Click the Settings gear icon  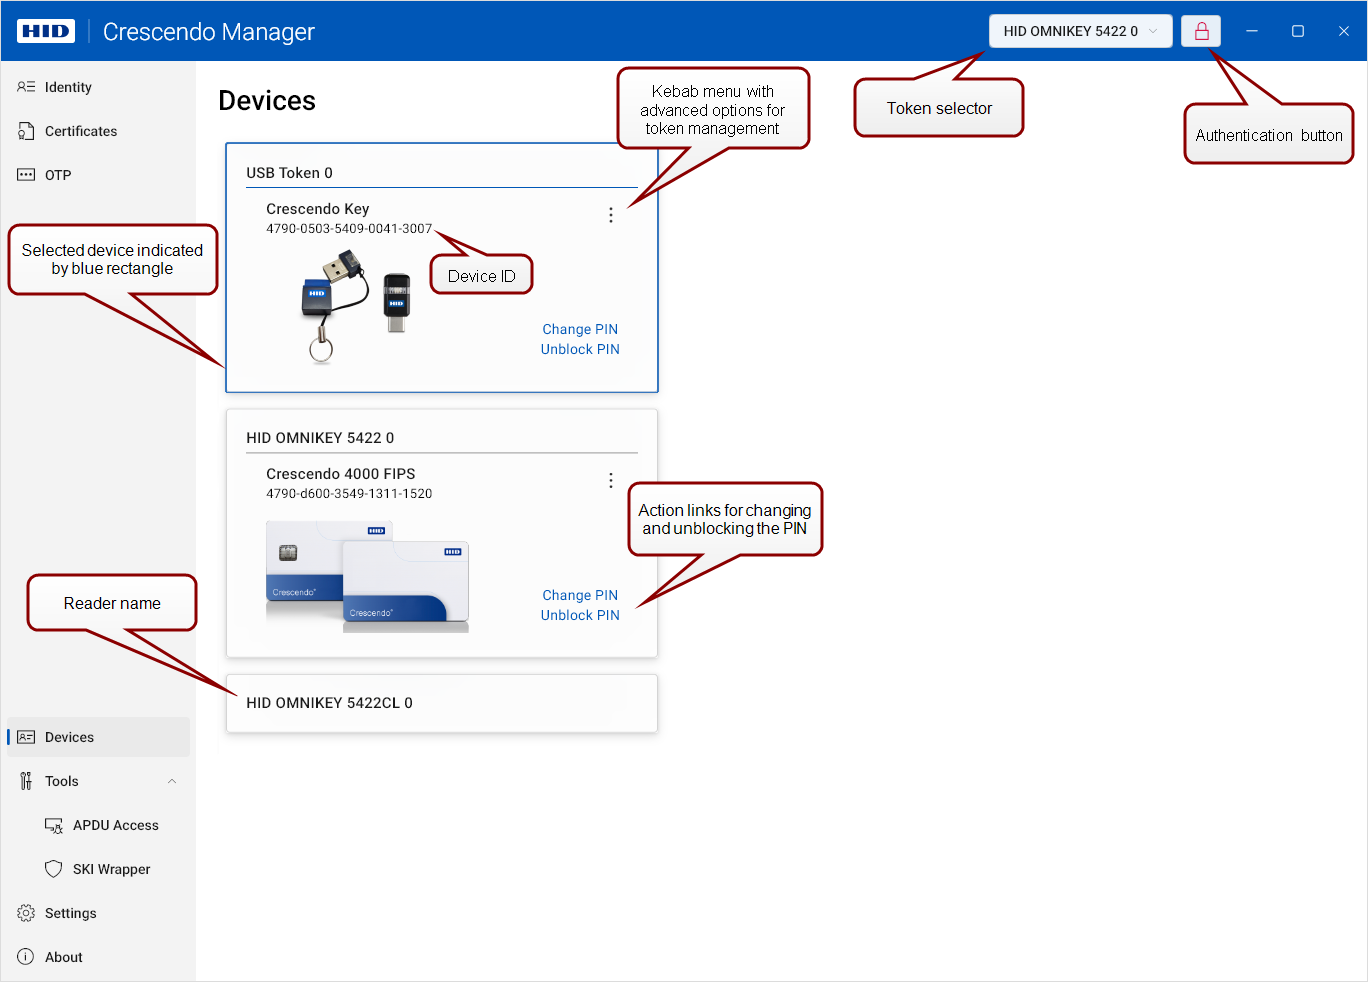[26, 913]
